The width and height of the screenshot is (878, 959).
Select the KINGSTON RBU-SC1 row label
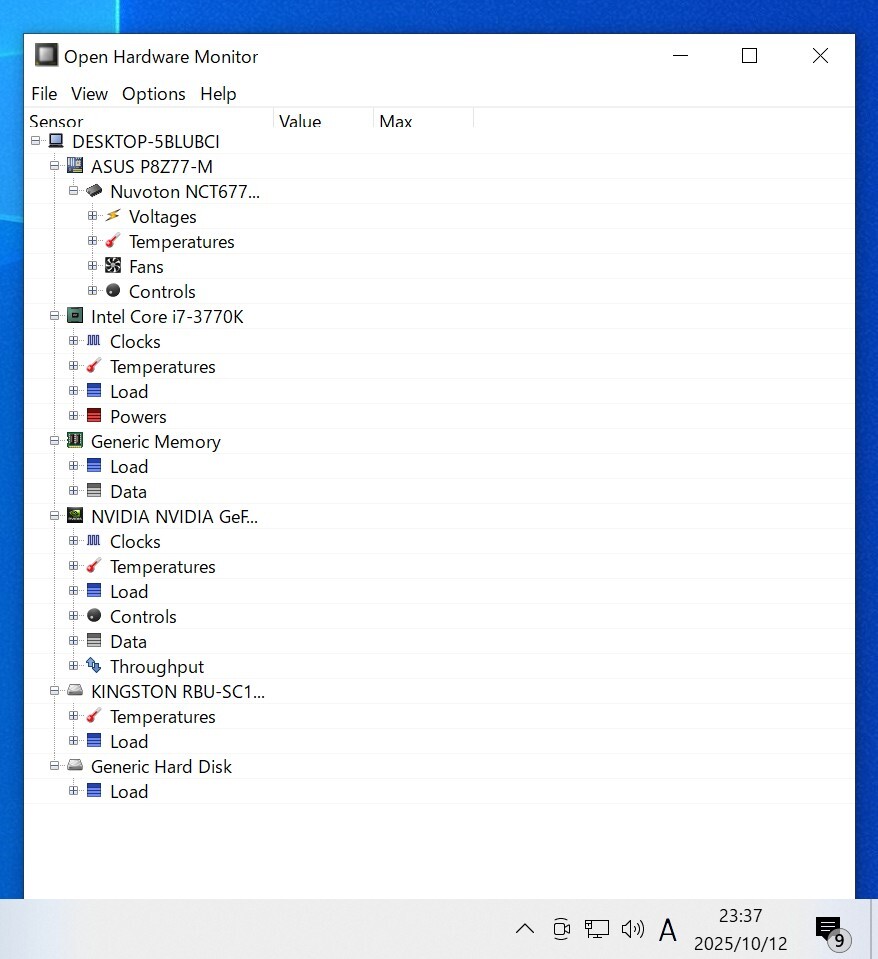point(178,691)
